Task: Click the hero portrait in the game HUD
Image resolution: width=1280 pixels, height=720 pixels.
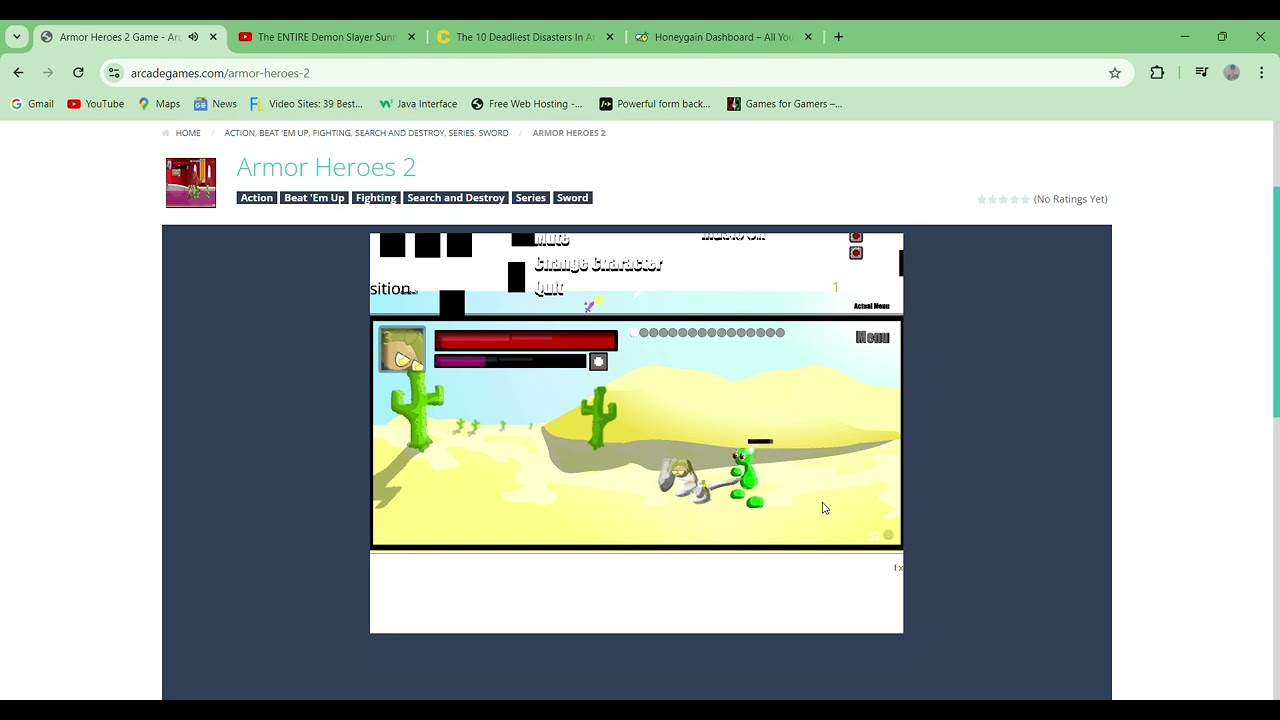Action: click(x=402, y=350)
